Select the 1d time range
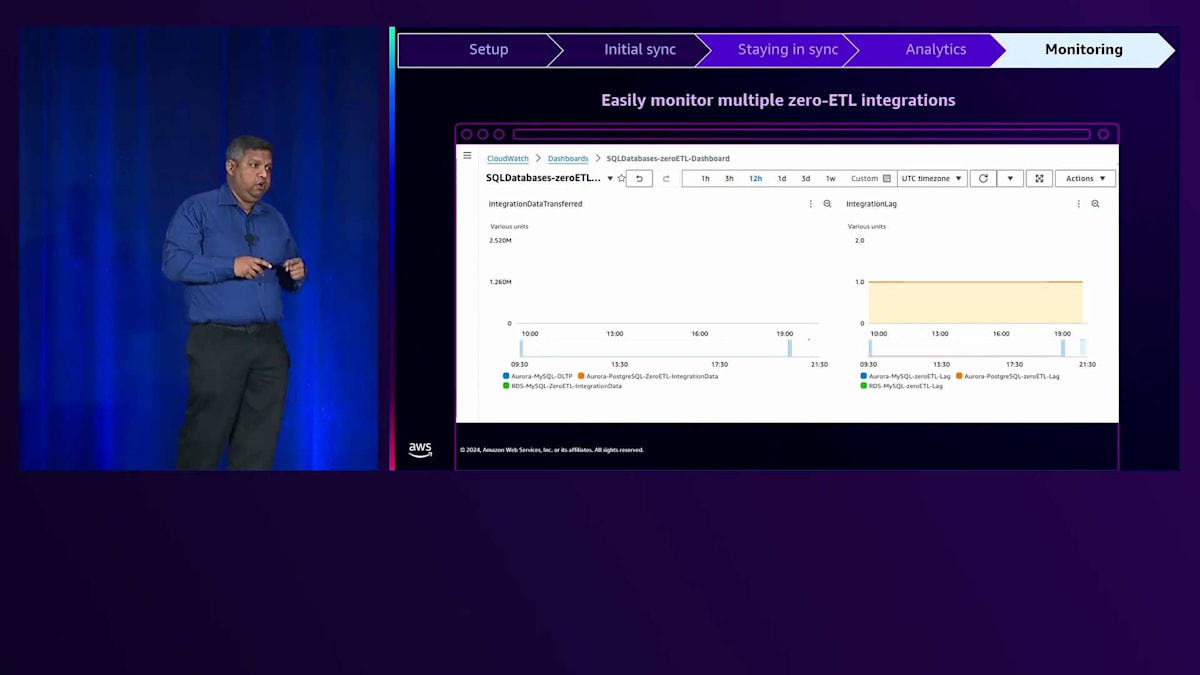Image resolution: width=1200 pixels, height=675 pixels. 781,178
